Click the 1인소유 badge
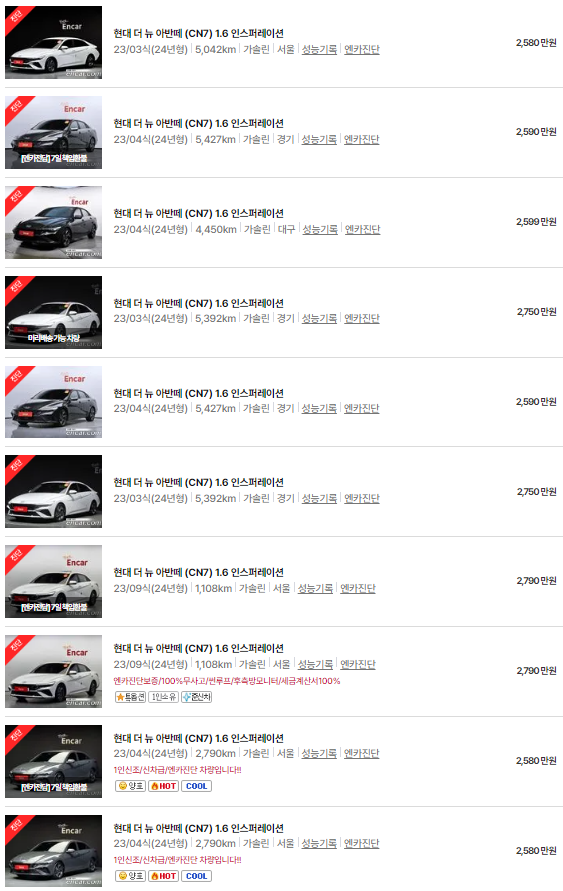Image resolution: width=563 pixels, height=891 pixels. [x=164, y=697]
